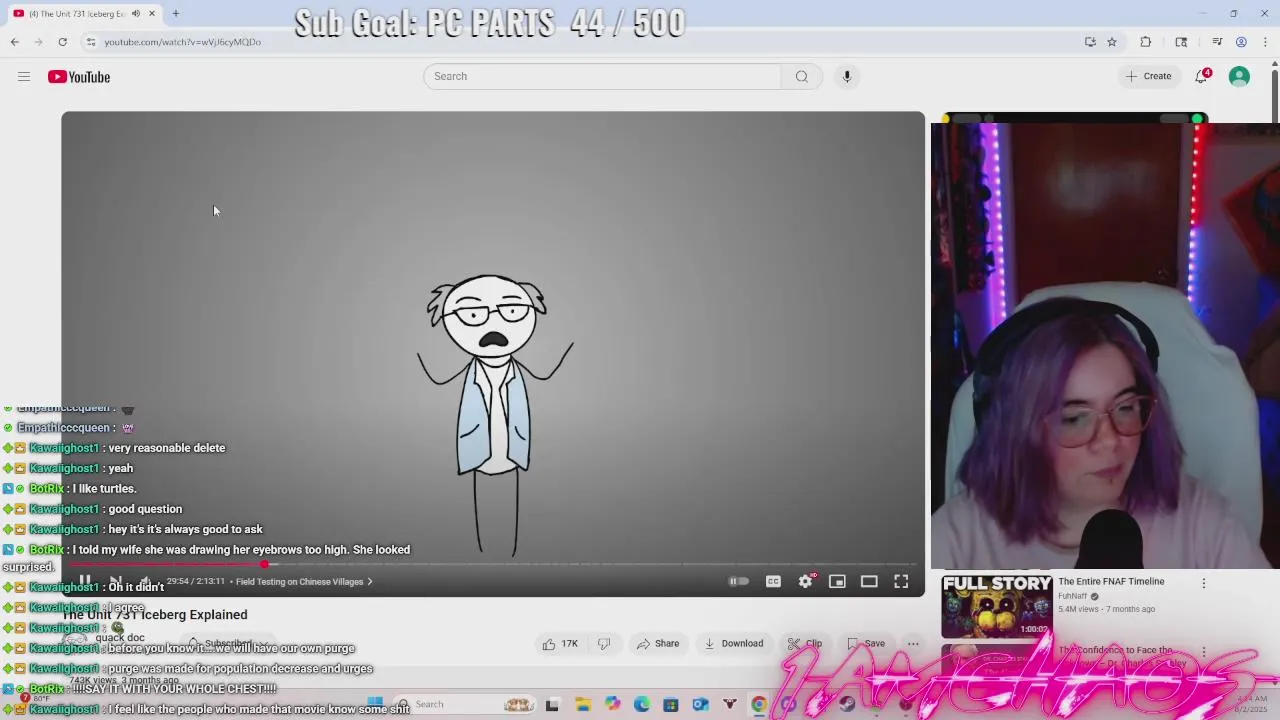Image resolution: width=1280 pixels, height=720 pixels.
Task: Save the video to a playlist
Action: 866,644
